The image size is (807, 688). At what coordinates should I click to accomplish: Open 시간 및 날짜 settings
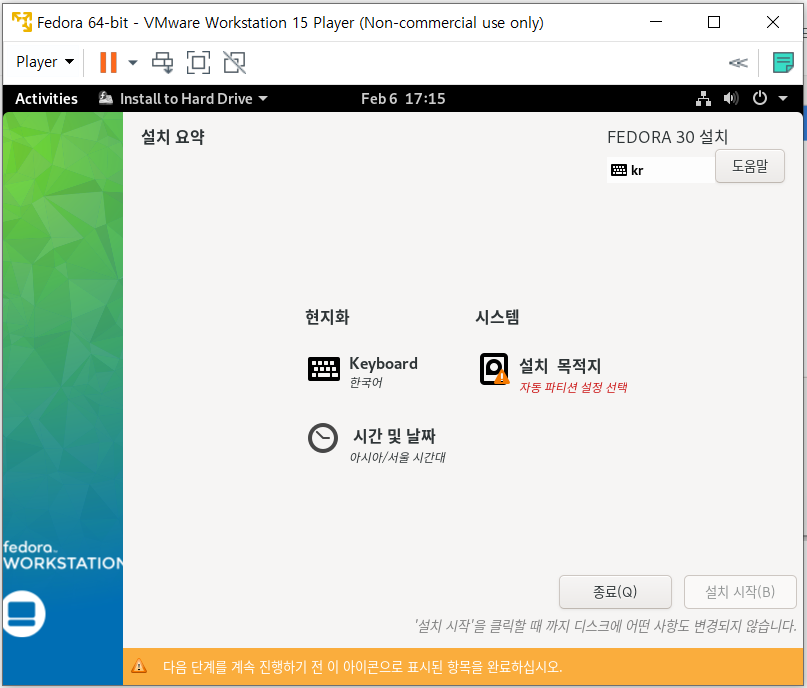377,444
